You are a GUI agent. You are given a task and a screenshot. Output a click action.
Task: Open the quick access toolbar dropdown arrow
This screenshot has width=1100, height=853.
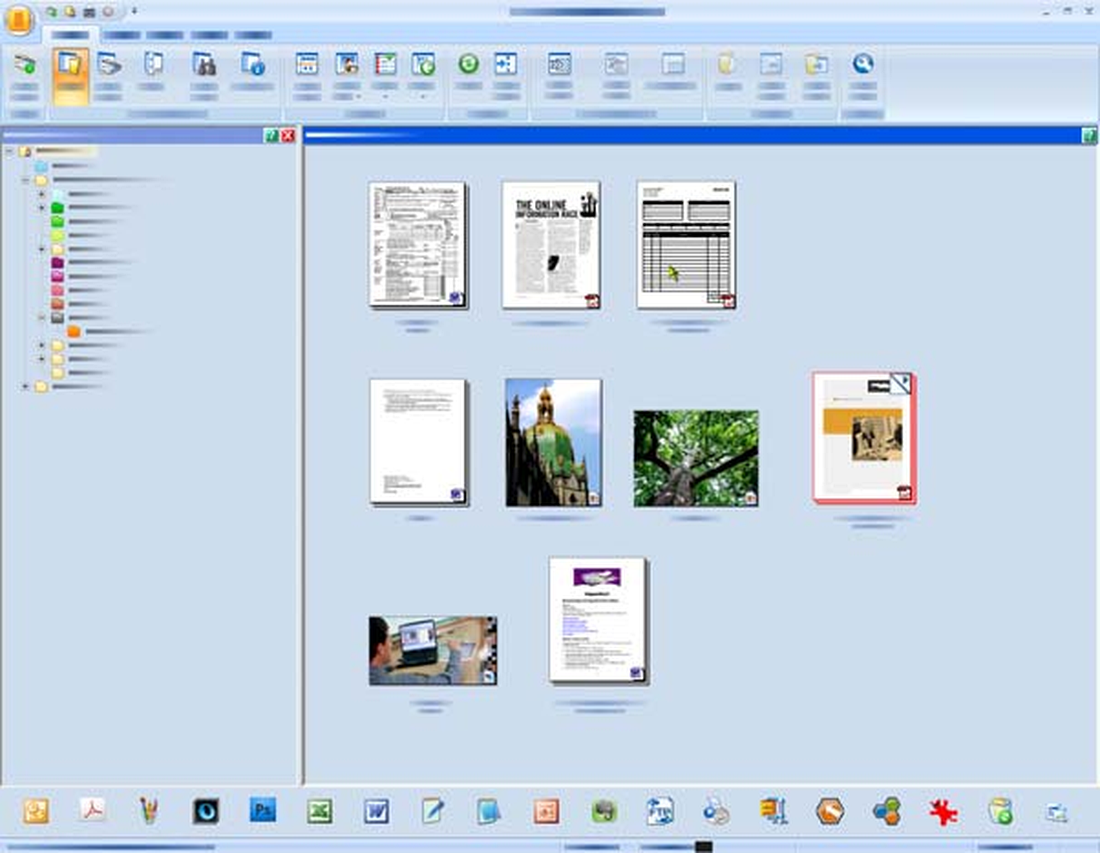point(134,11)
